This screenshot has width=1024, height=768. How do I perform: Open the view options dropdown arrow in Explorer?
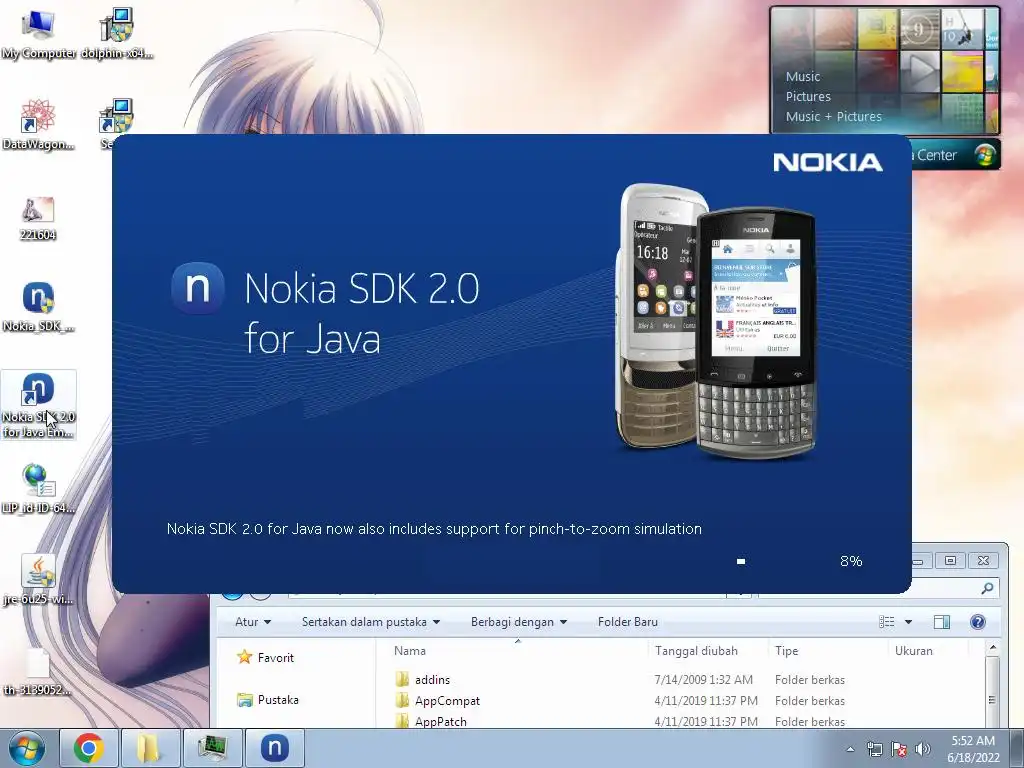pos(908,622)
